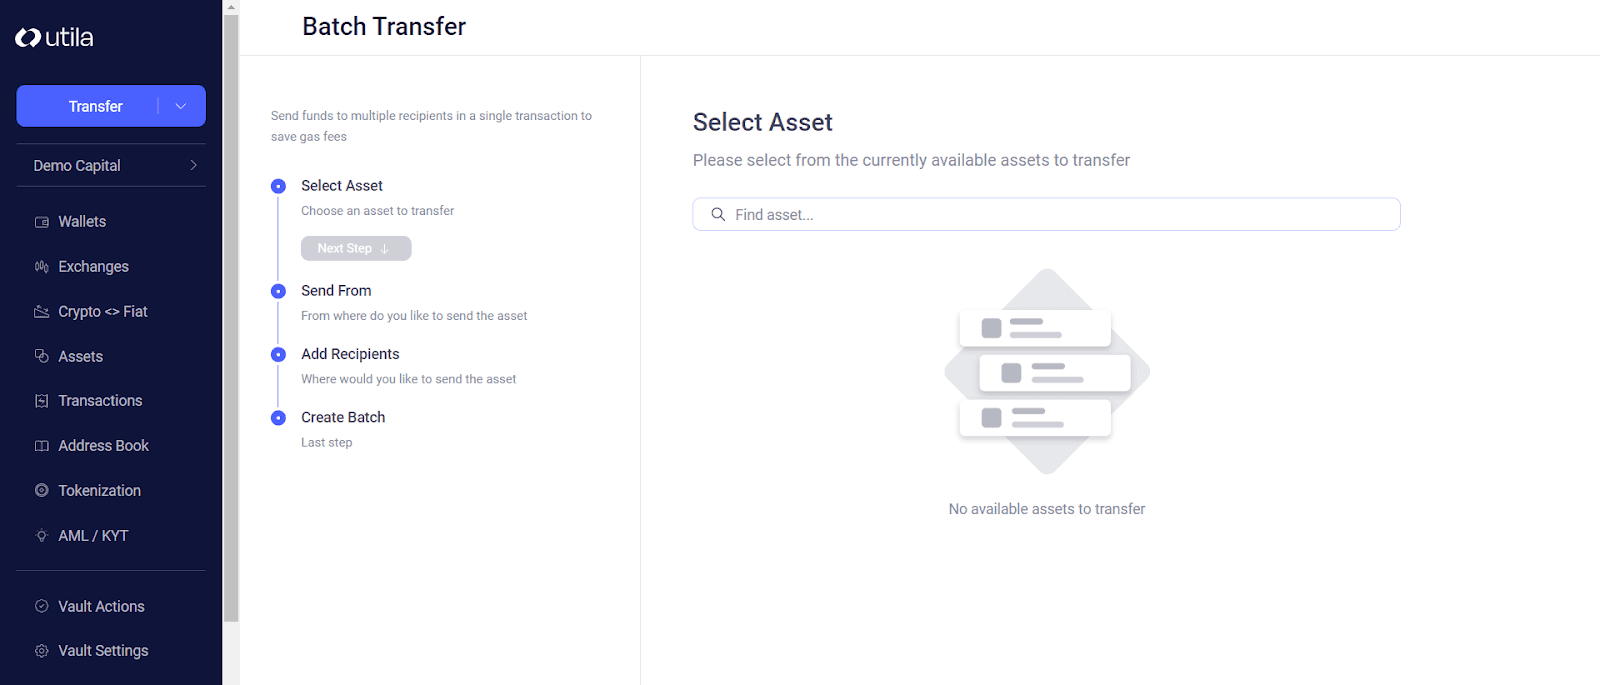Open Crypto <> Fiat from the sidebar icon
The image size is (1600, 685).
[x=40, y=311]
